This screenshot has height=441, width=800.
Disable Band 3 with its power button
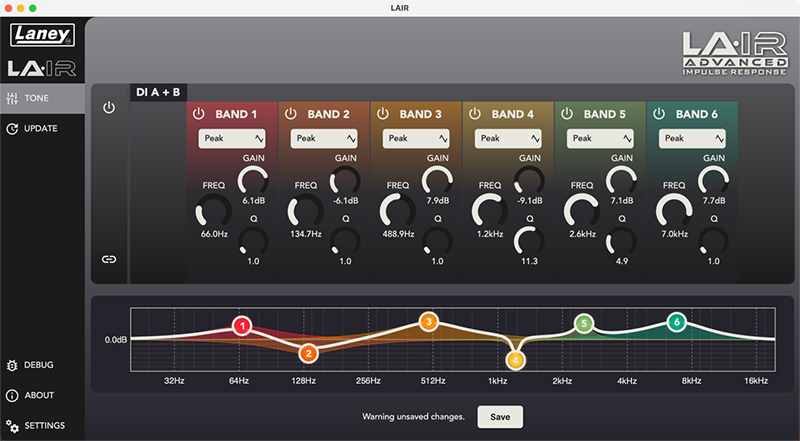tap(383, 114)
